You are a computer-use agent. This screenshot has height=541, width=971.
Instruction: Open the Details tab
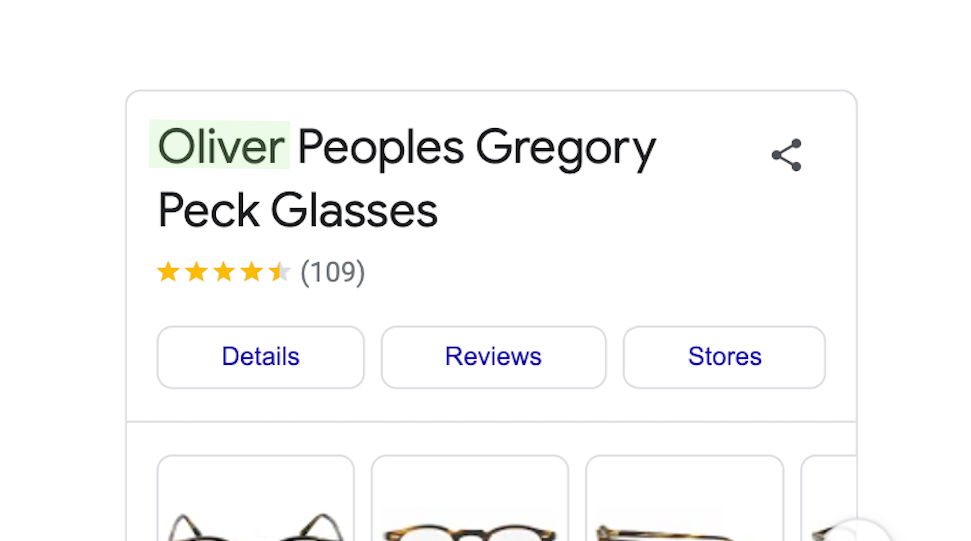261,357
